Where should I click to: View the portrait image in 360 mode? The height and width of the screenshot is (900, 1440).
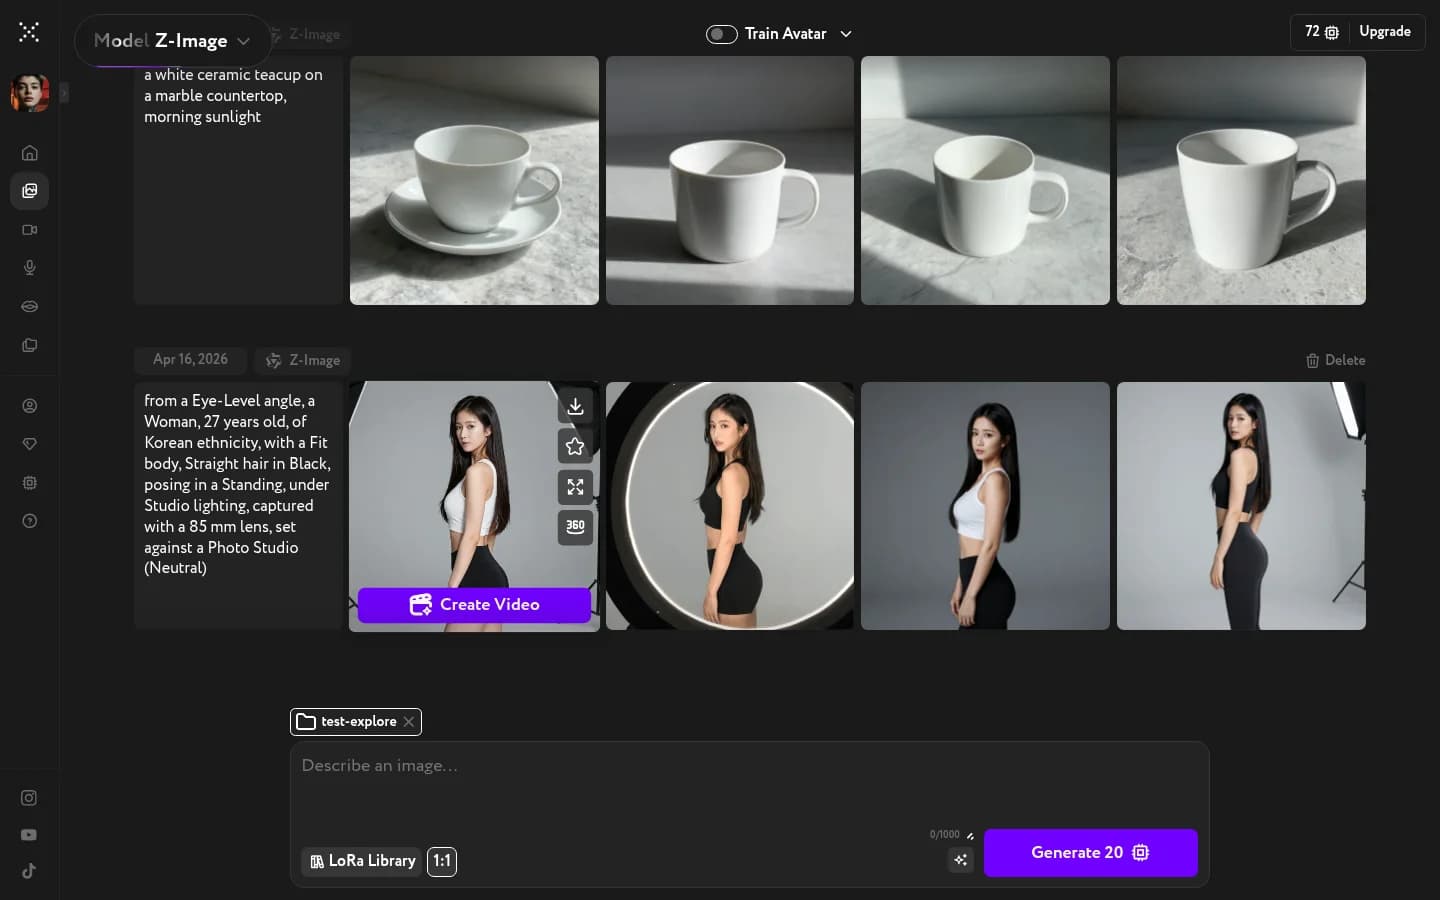pos(575,527)
